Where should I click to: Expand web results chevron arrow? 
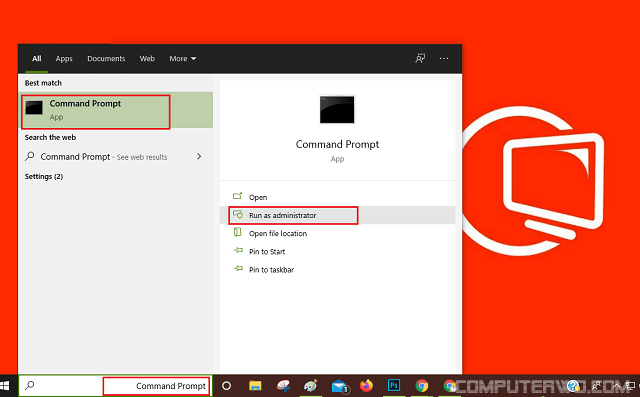pos(199,157)
